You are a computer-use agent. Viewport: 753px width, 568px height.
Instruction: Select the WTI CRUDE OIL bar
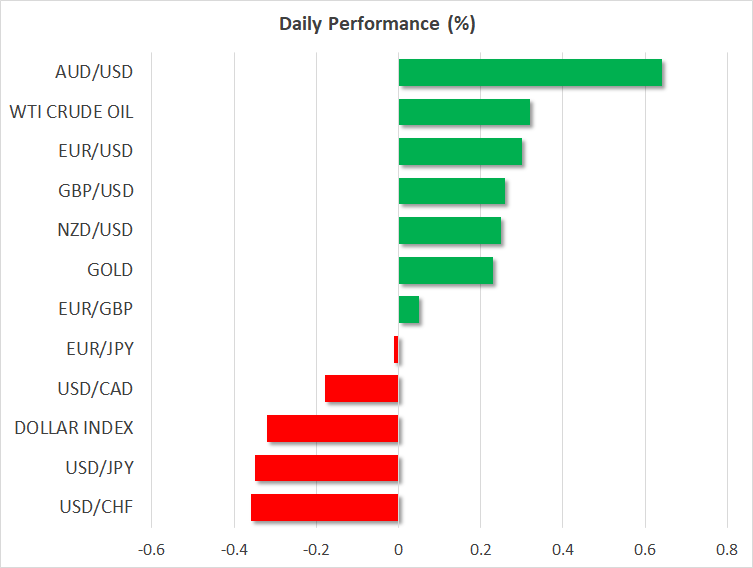pos(464,112)
